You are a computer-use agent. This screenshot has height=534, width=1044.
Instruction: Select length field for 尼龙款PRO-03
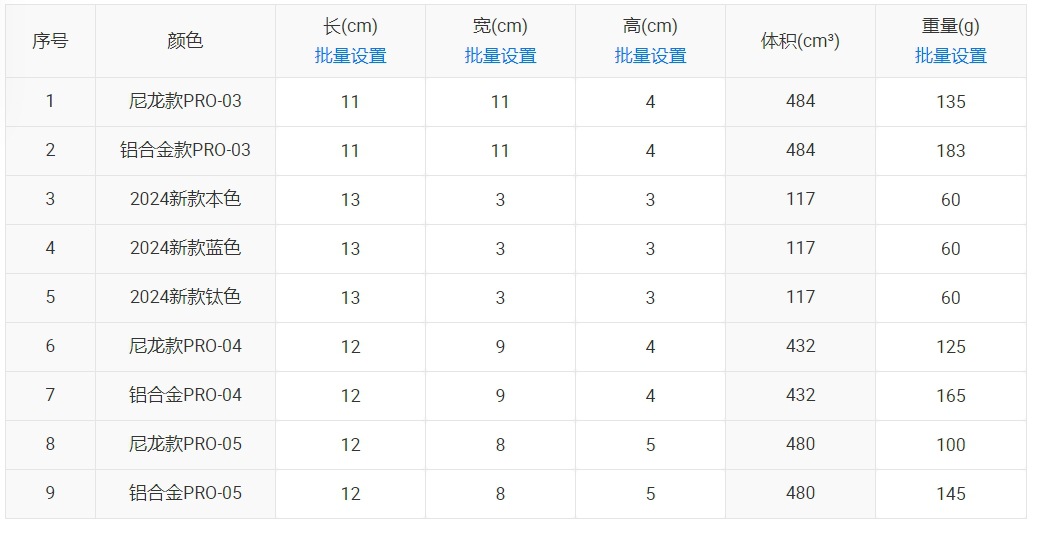click(350, 102)
